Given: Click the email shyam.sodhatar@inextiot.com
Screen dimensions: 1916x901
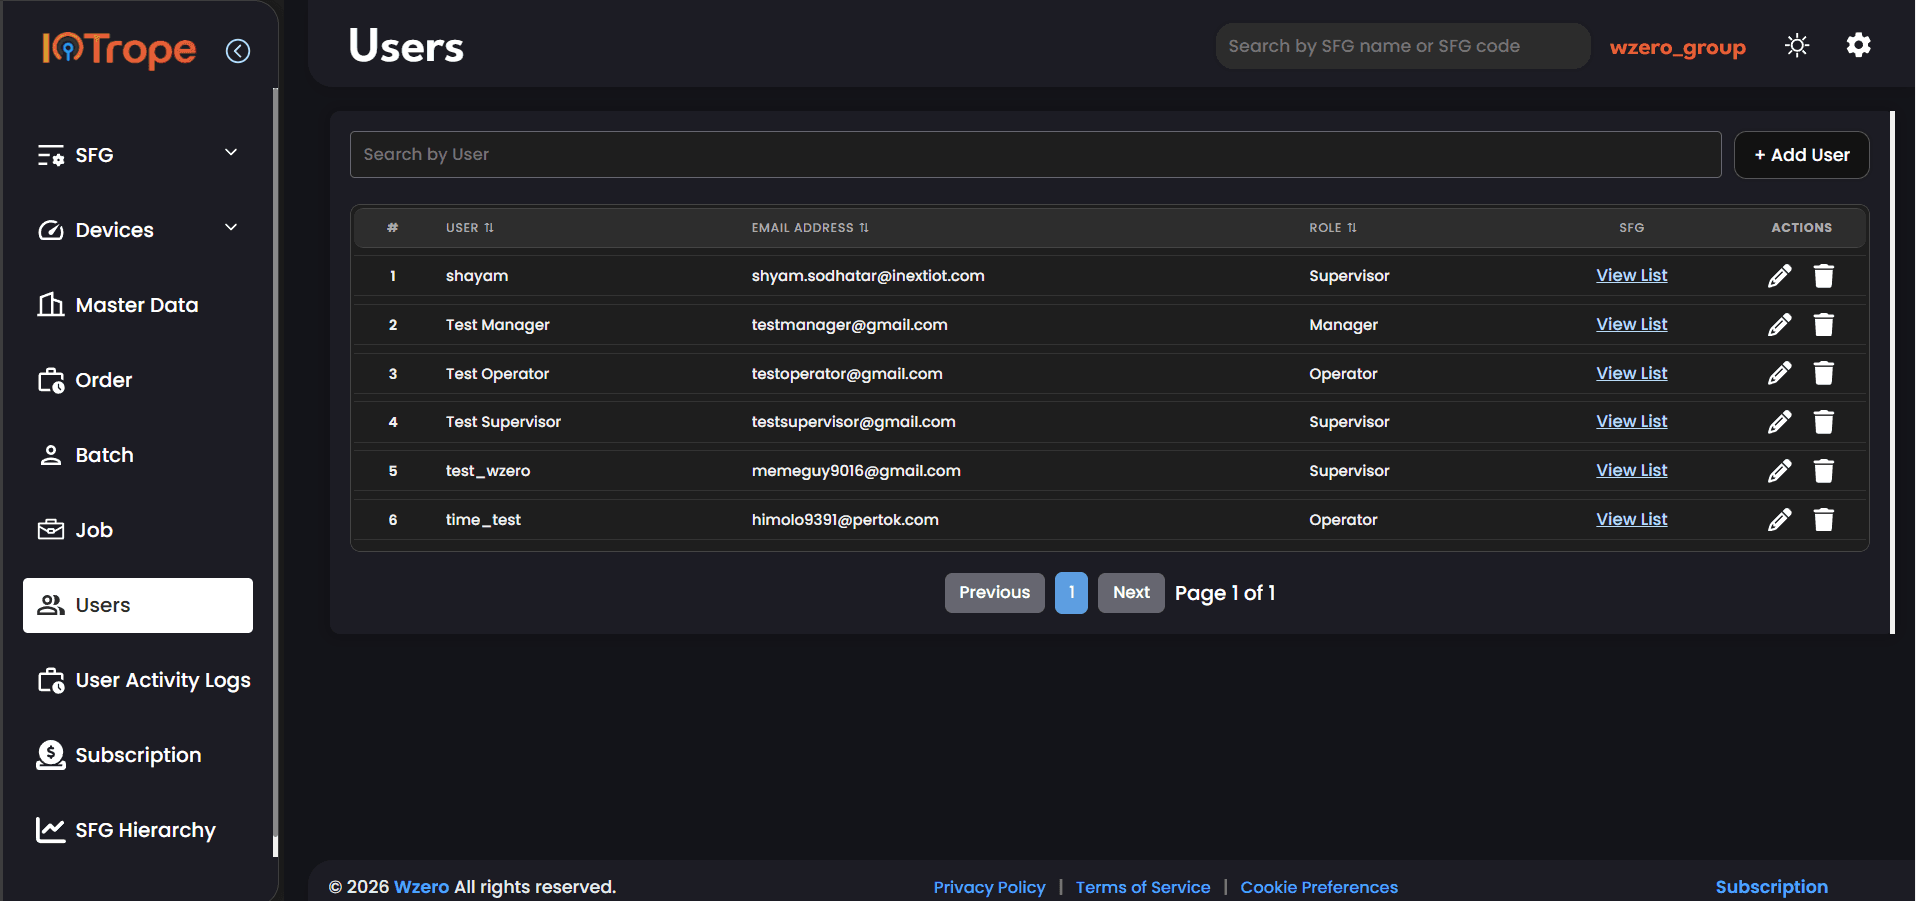Looking at the screenshot, I should point(868,276).
